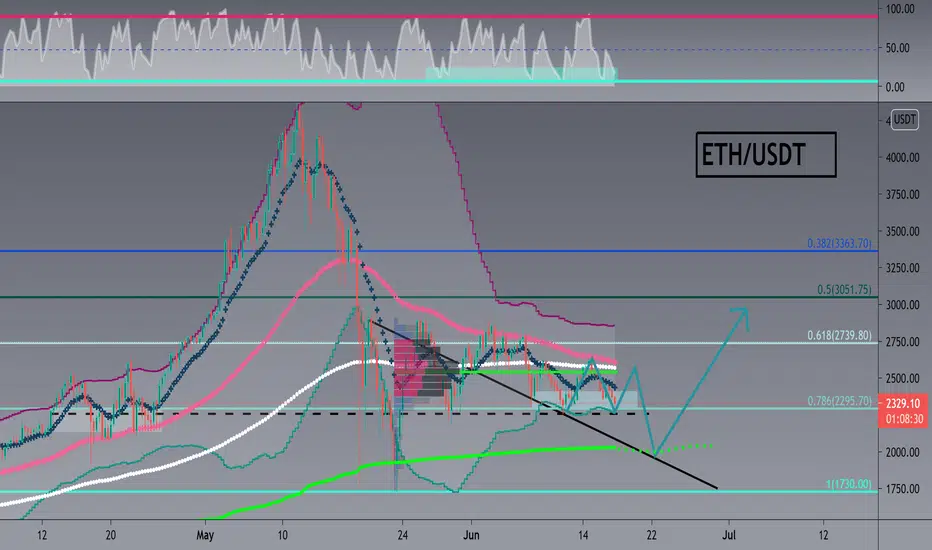Screen dimensions: 932x550
Task: Click the 2750.00 price axis value
Action: [x=902, y=342]
